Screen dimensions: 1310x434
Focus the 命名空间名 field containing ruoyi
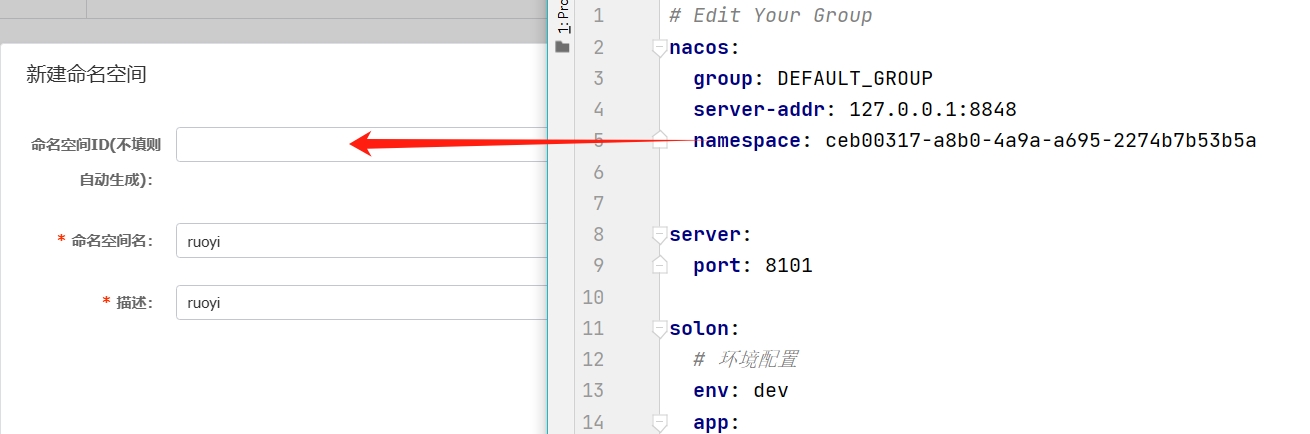click(x=362, y=240)
